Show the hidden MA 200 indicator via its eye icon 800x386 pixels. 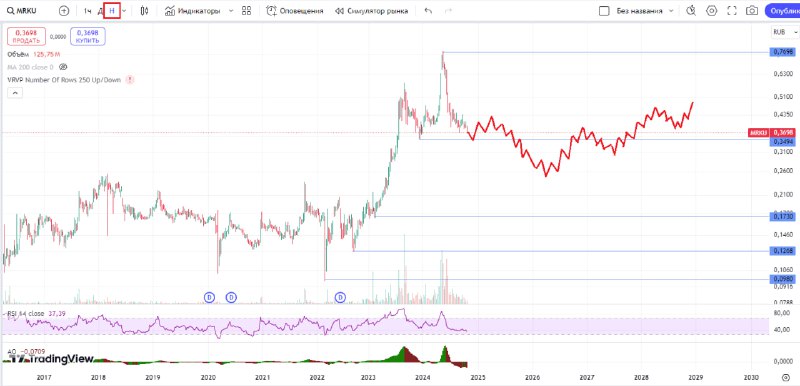63,67
